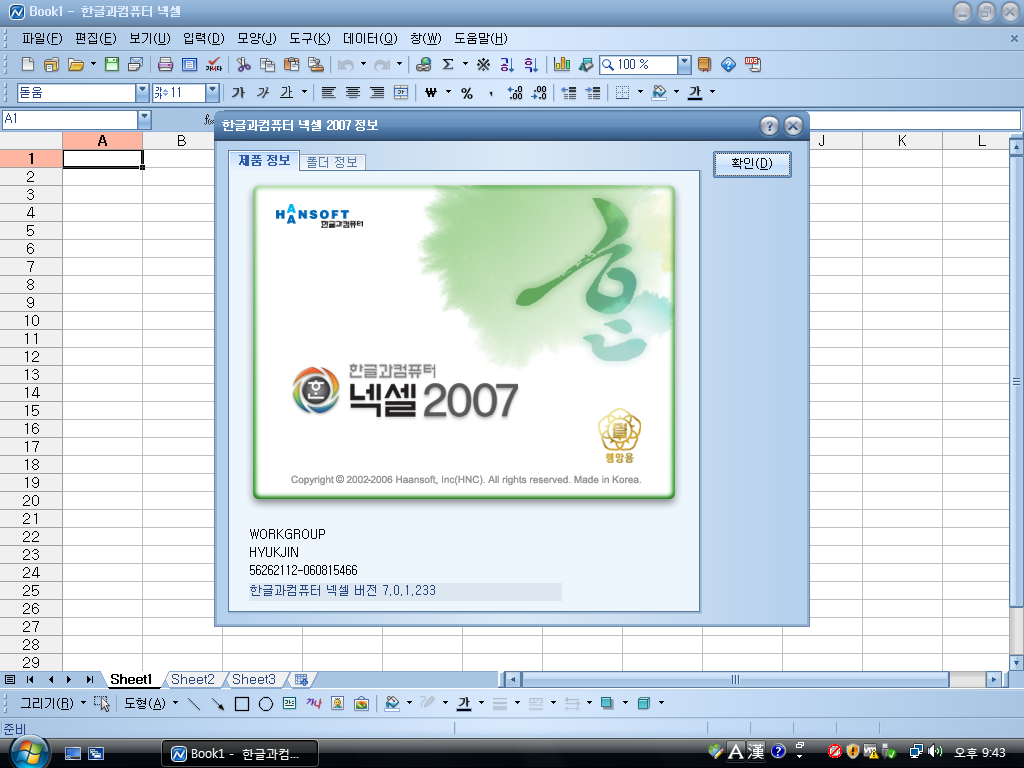
Task: Sort descending icon
Action: (531, 64)
